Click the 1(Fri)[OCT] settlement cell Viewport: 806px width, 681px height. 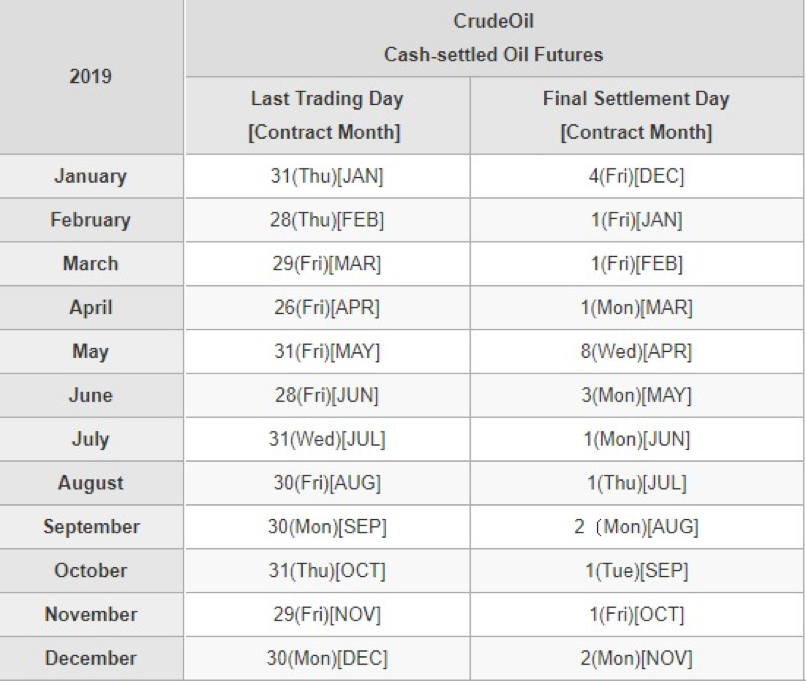[x=637, y=615]
